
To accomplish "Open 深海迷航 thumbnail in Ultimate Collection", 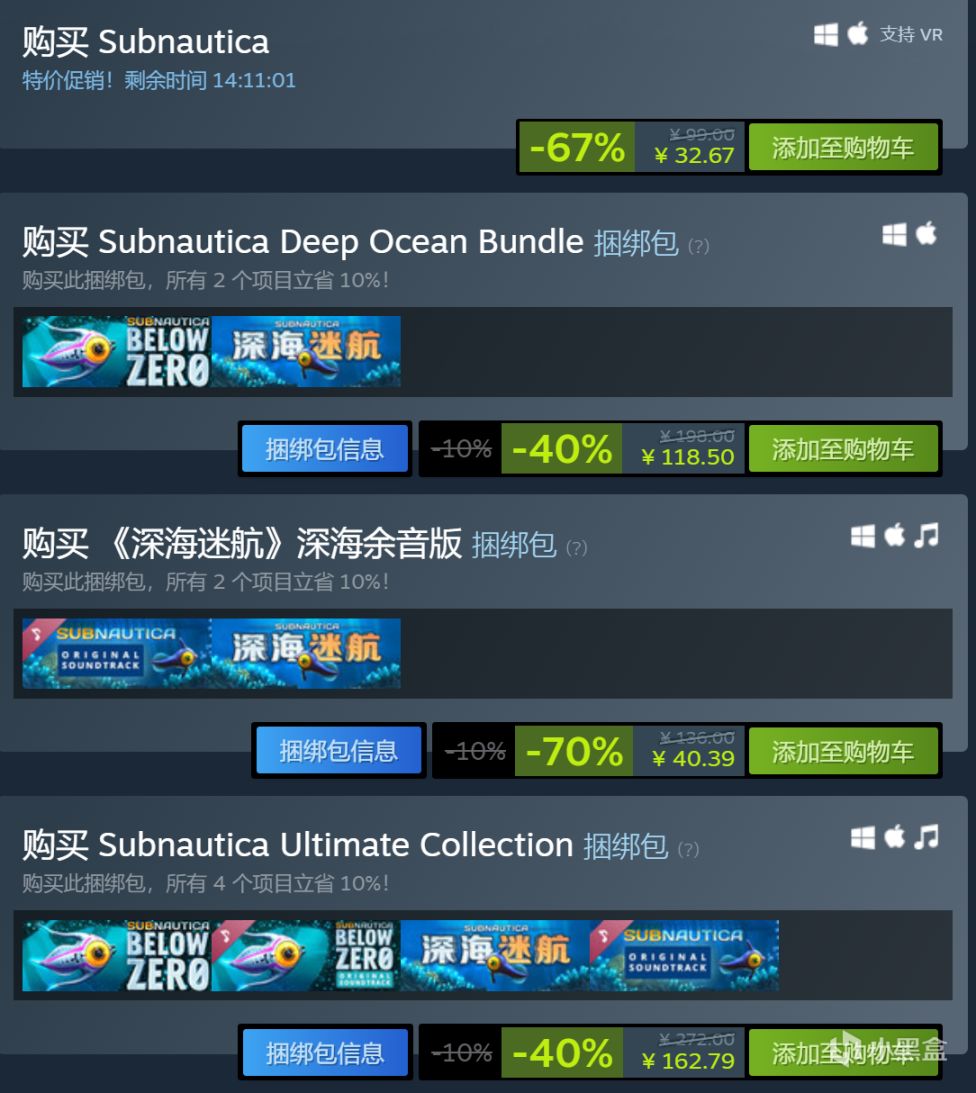I will coord(495,955).
